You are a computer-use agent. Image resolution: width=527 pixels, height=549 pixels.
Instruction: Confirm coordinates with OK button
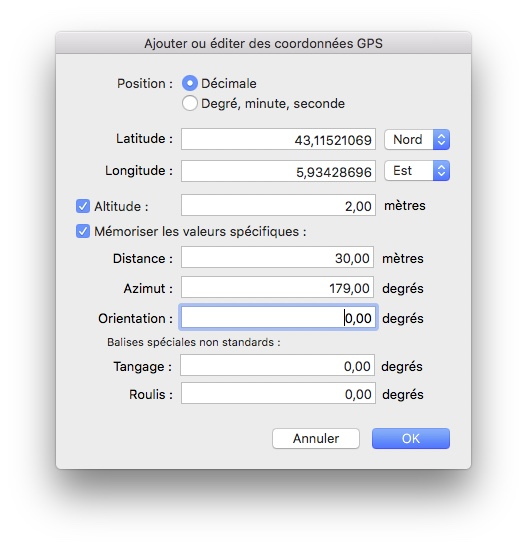pyautogui.click(x=411, y=438)
